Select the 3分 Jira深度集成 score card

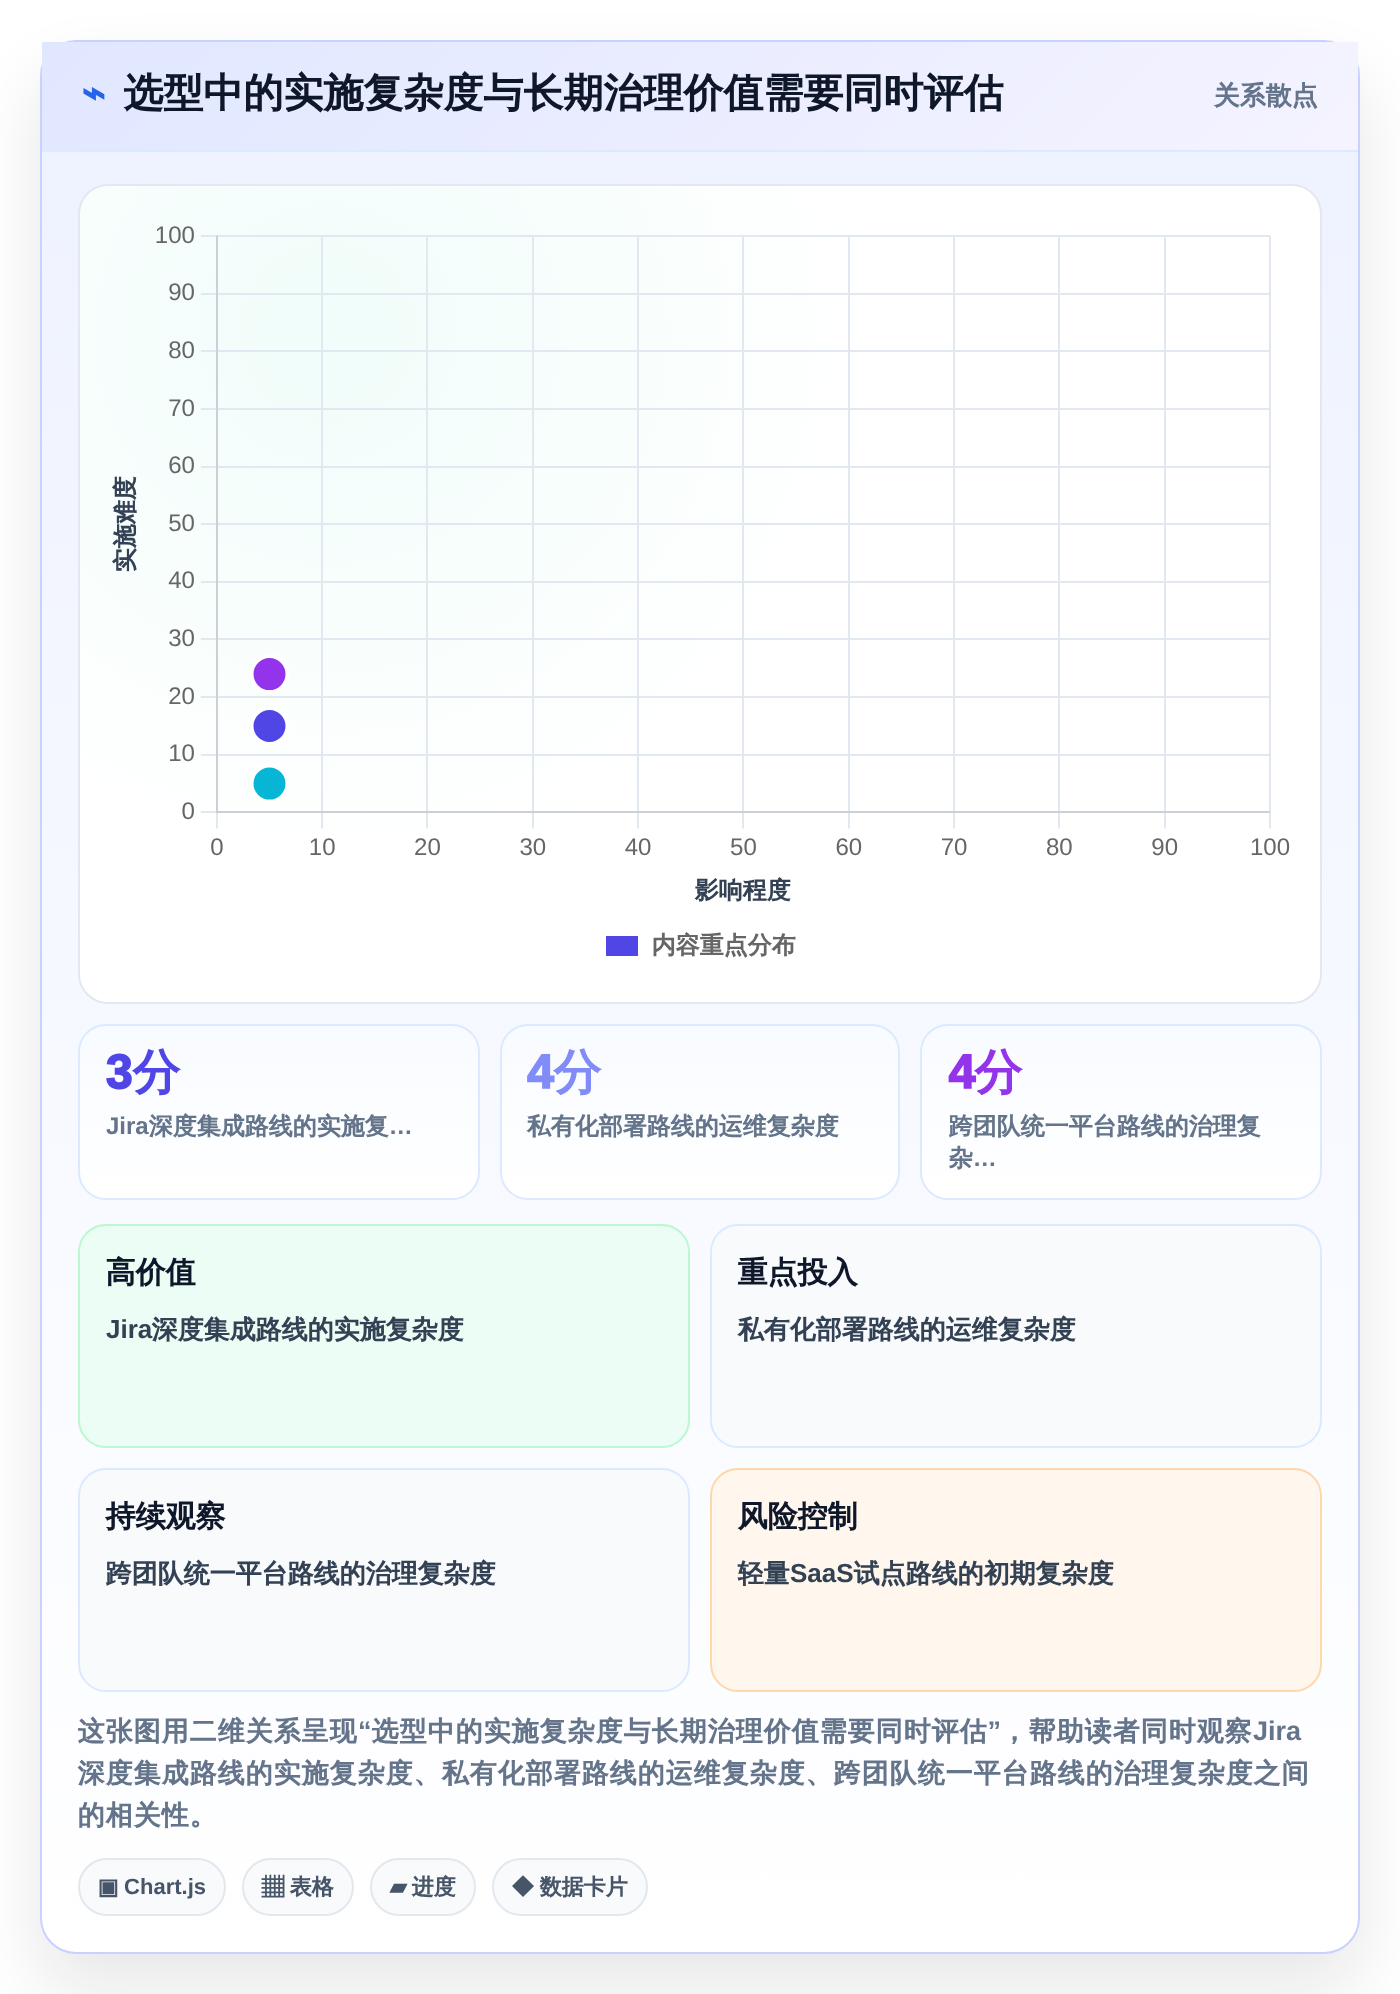[x=279, y=1112]
